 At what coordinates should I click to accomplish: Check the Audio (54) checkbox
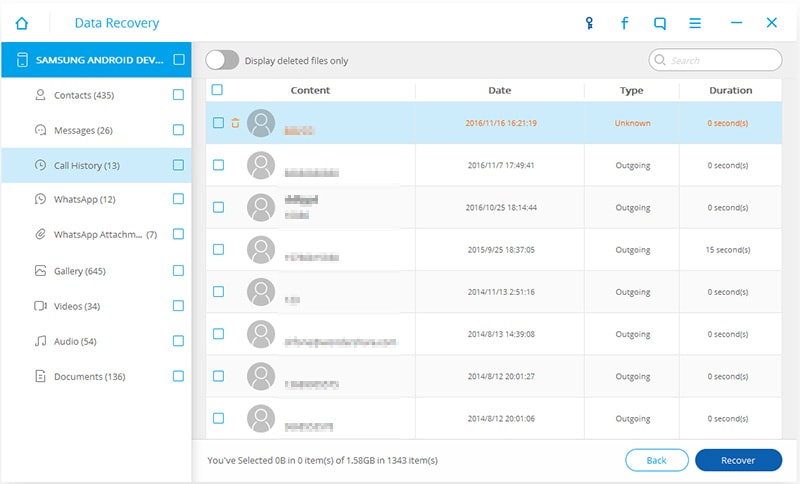(x=178, y=341)
